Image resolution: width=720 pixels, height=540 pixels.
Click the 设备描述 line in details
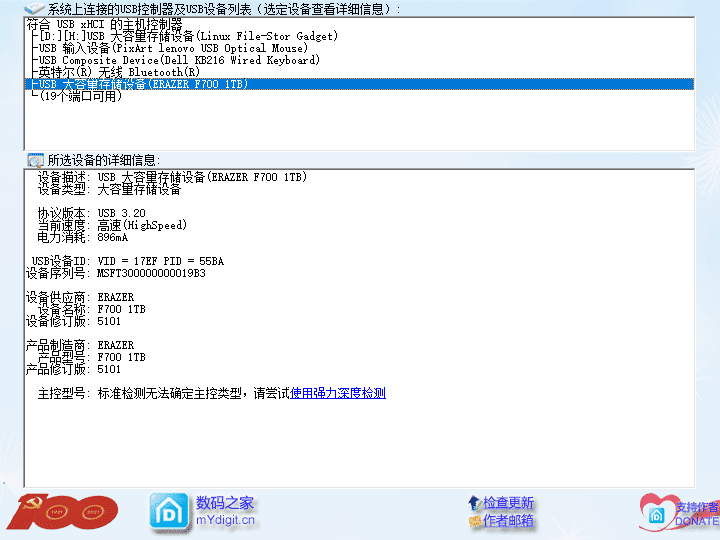click(x=172, y=177)
